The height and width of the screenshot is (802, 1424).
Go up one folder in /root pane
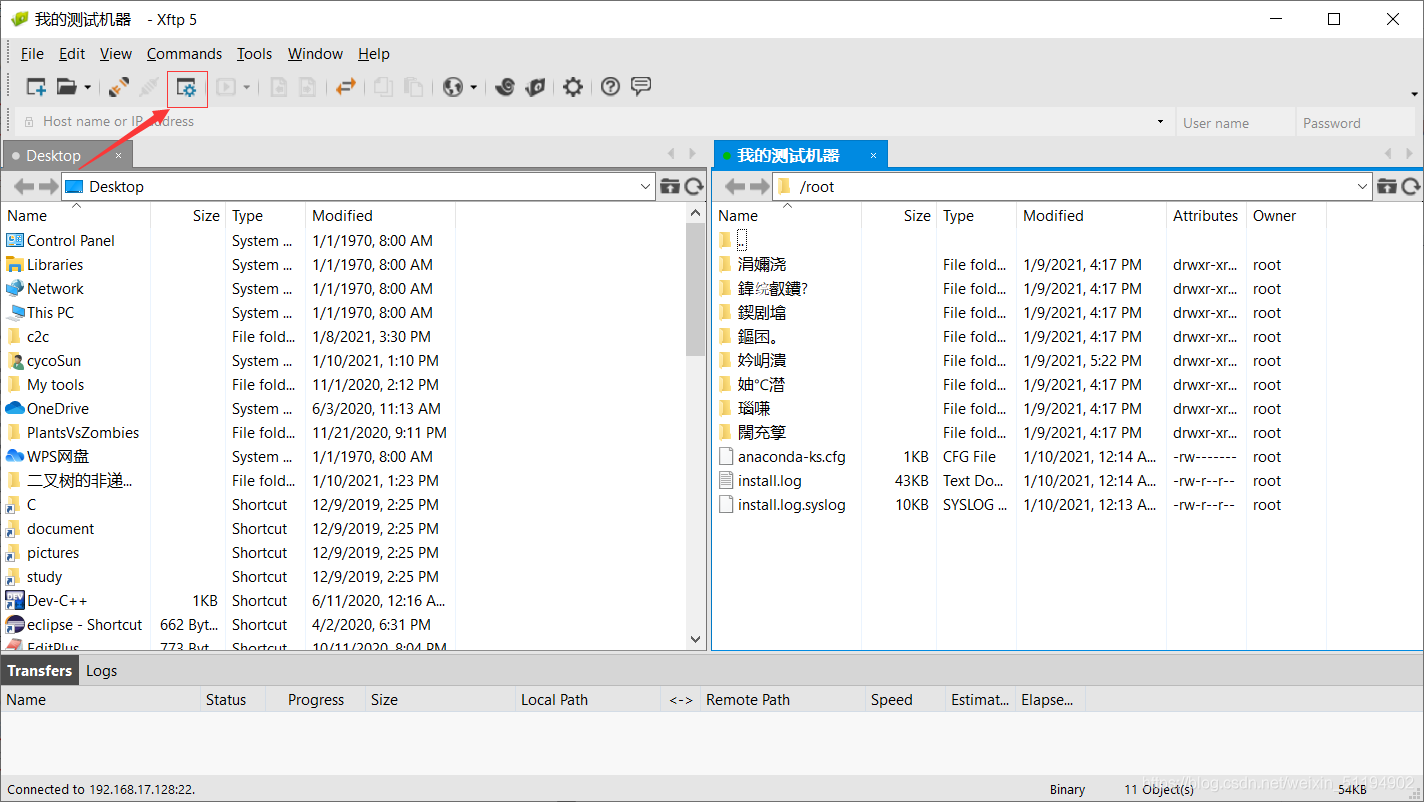click(1387, 186)
